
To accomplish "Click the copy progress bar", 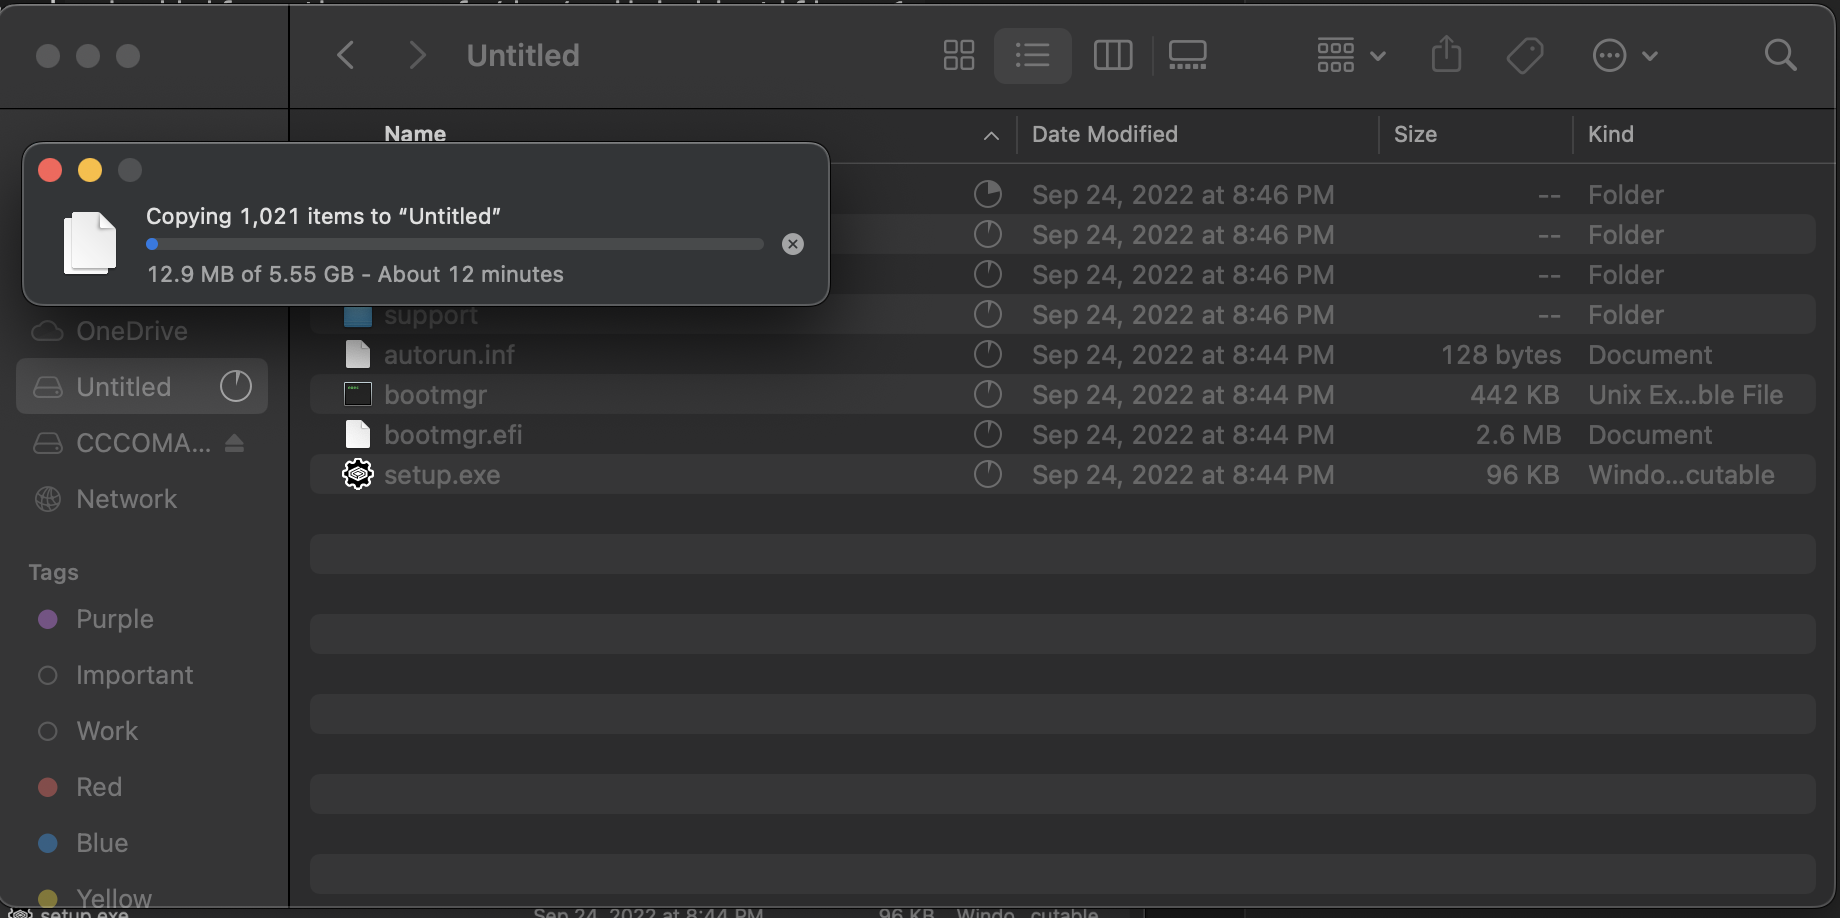I will coord(455,244).
